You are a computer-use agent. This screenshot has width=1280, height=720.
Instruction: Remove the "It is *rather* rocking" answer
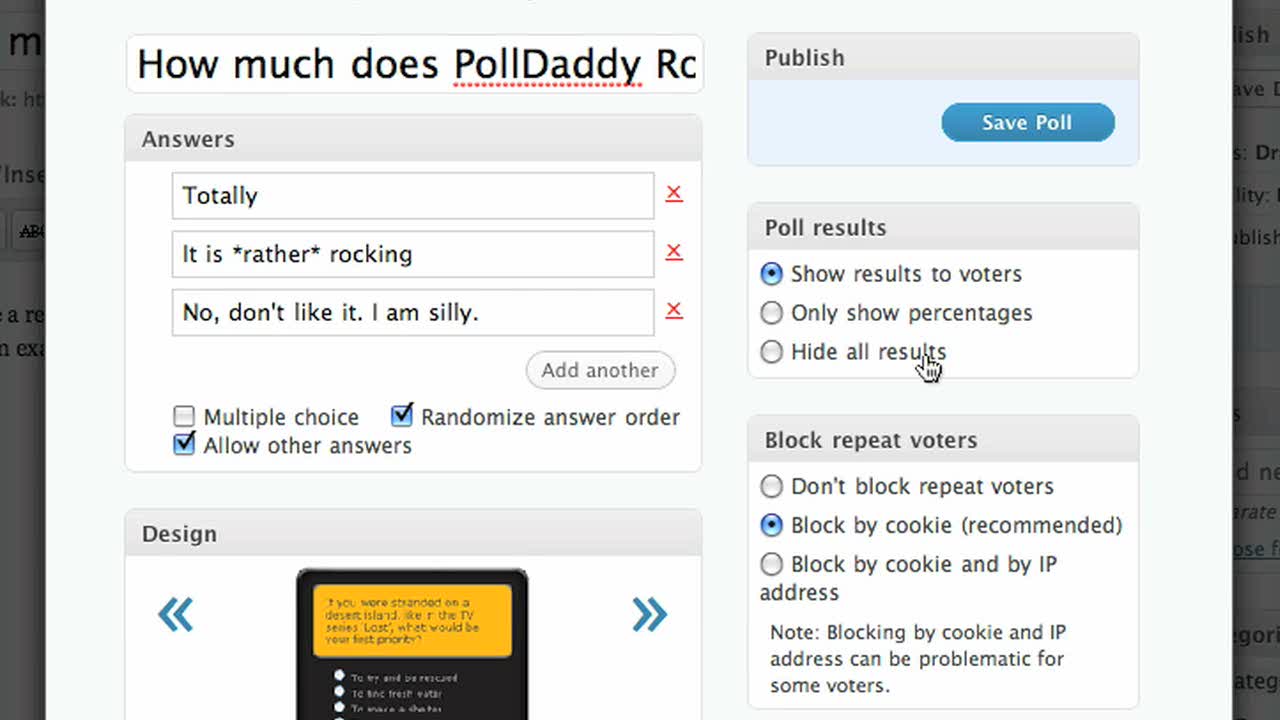(674, 252)
